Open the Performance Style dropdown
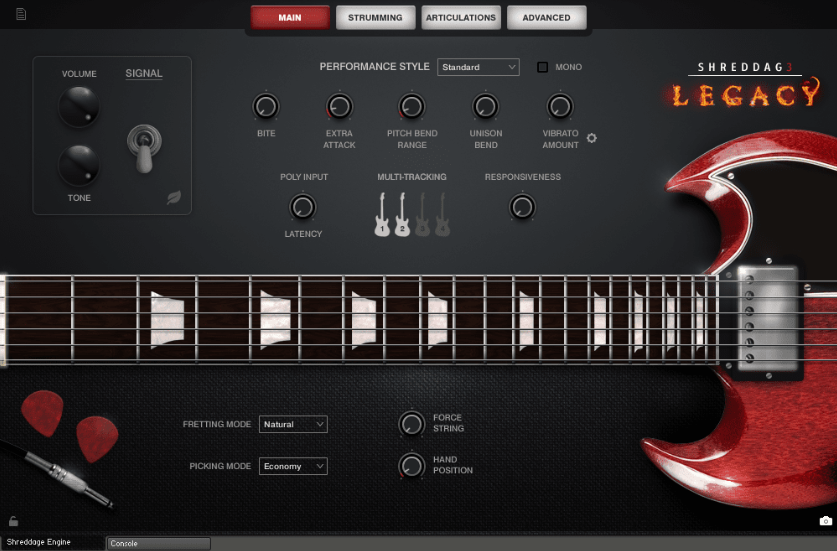837x551 pixels. click(x=478, y=67)
